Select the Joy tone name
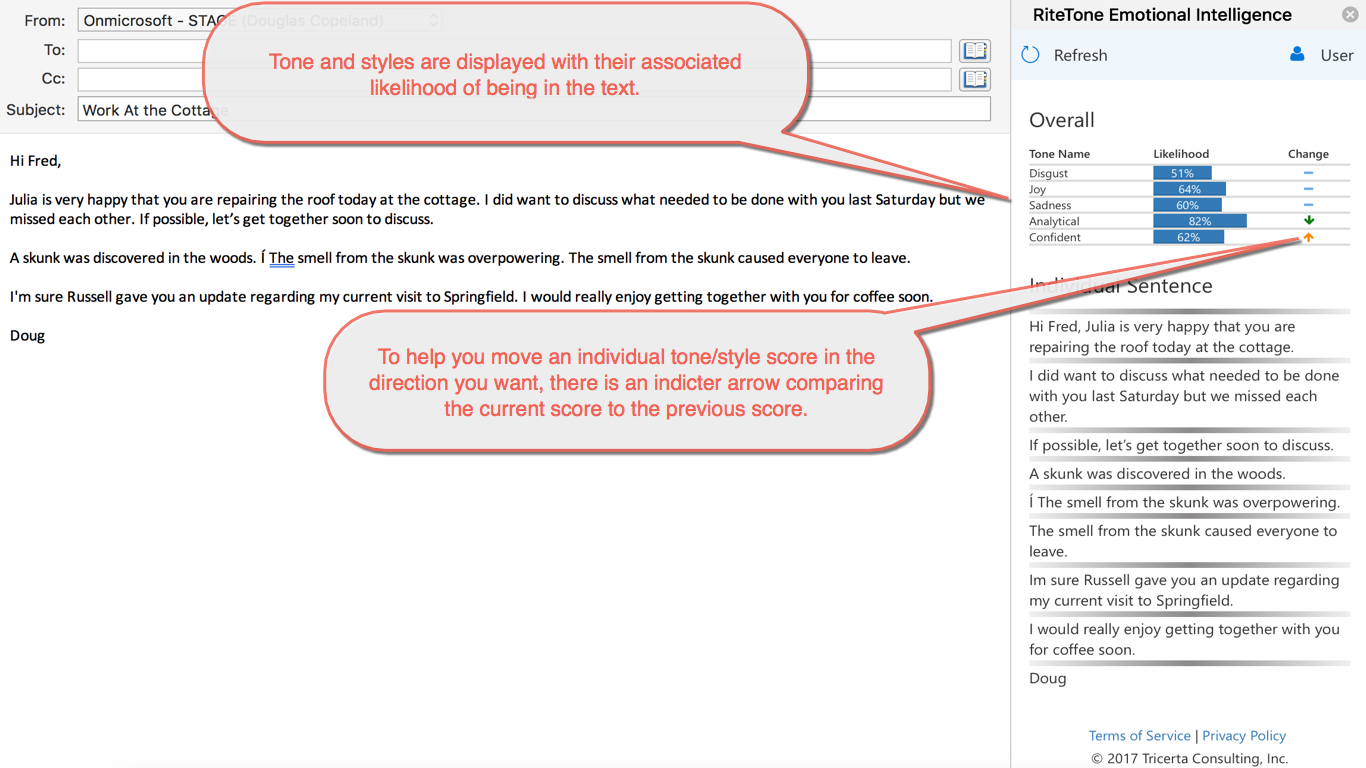Viewport: 1366px width, 768px height. pos(1037,189)
